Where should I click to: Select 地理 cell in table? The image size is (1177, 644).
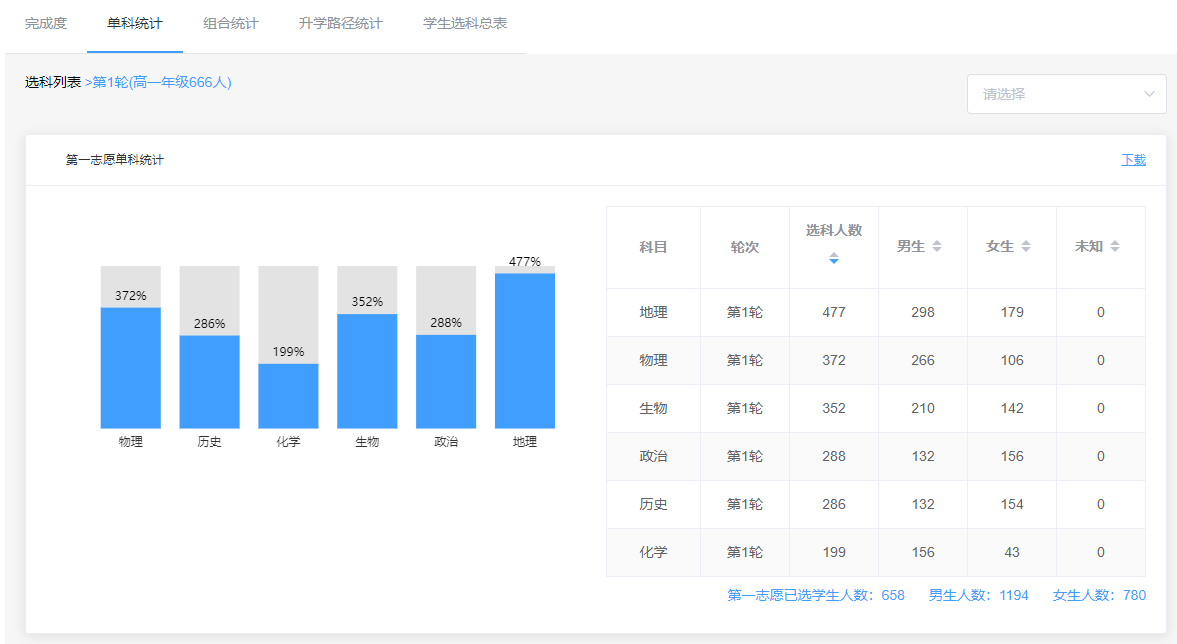coord(653,312)
